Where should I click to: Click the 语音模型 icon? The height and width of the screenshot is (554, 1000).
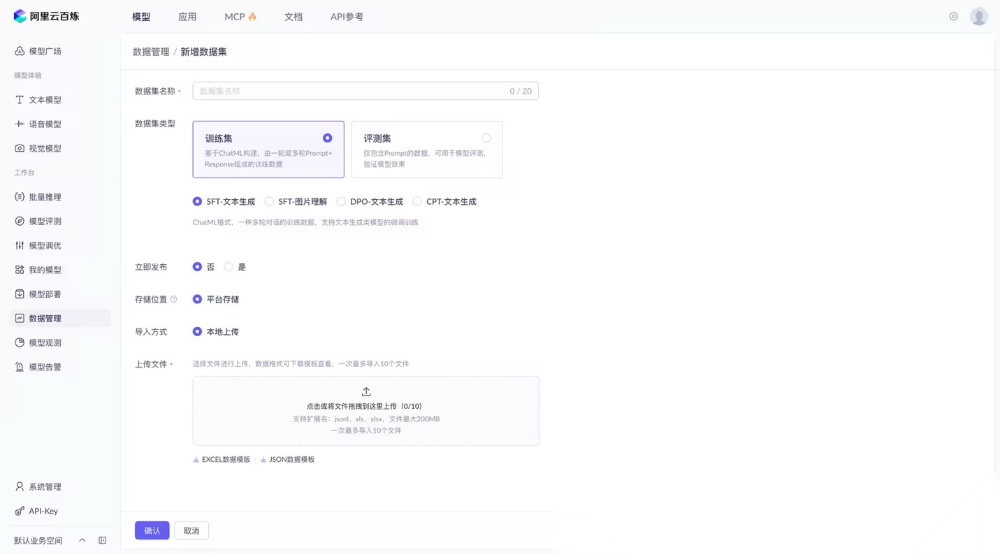coord(20,124)
